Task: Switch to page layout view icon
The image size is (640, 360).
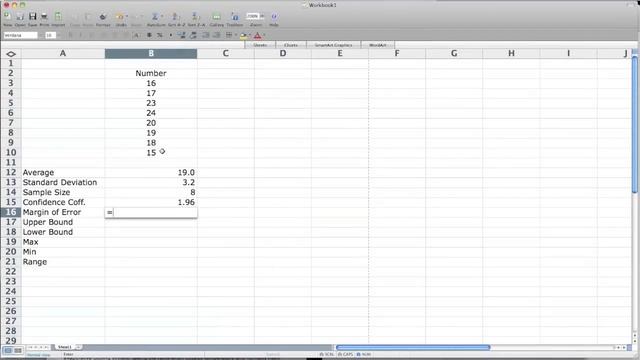Action: (18, 351)
